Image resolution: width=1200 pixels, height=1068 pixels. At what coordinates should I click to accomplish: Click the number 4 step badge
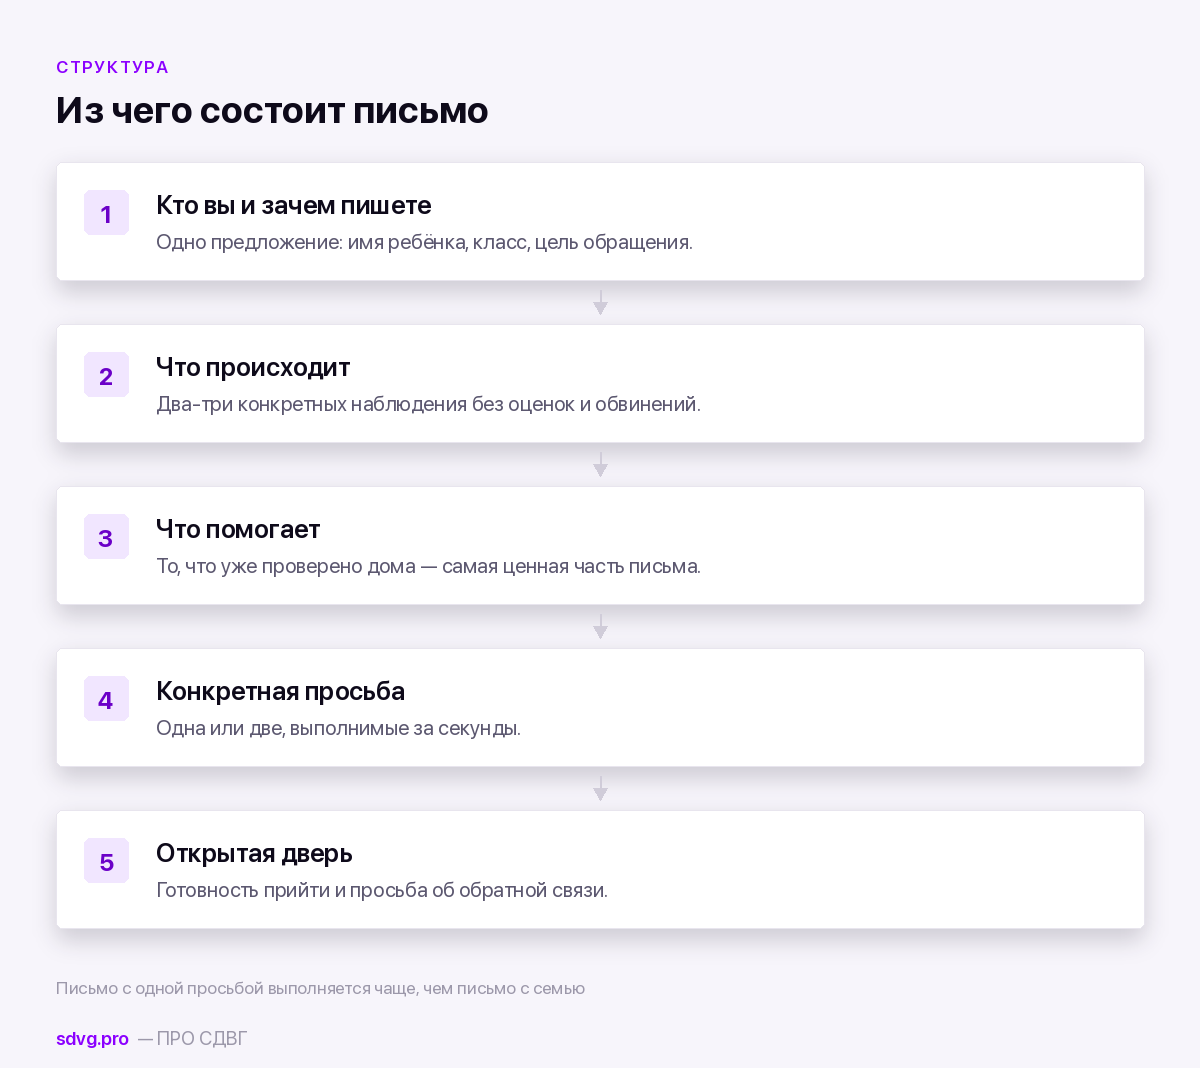[106, 699]
